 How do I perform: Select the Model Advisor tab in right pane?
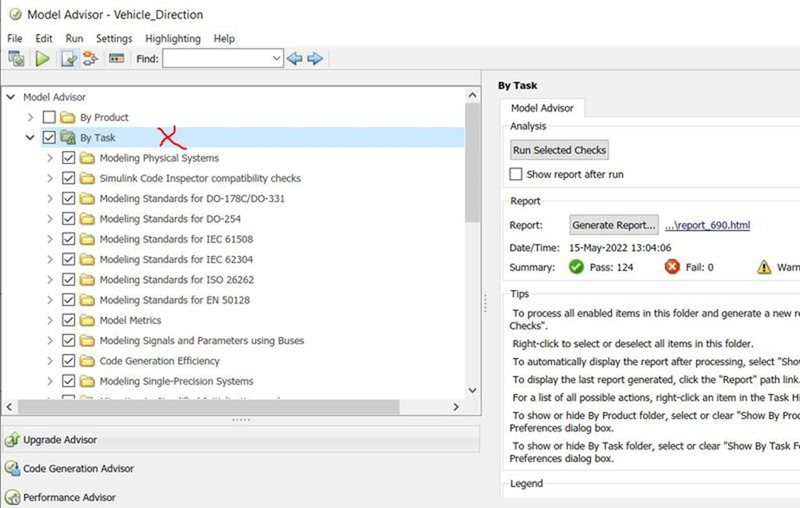(x=542, y=108)
